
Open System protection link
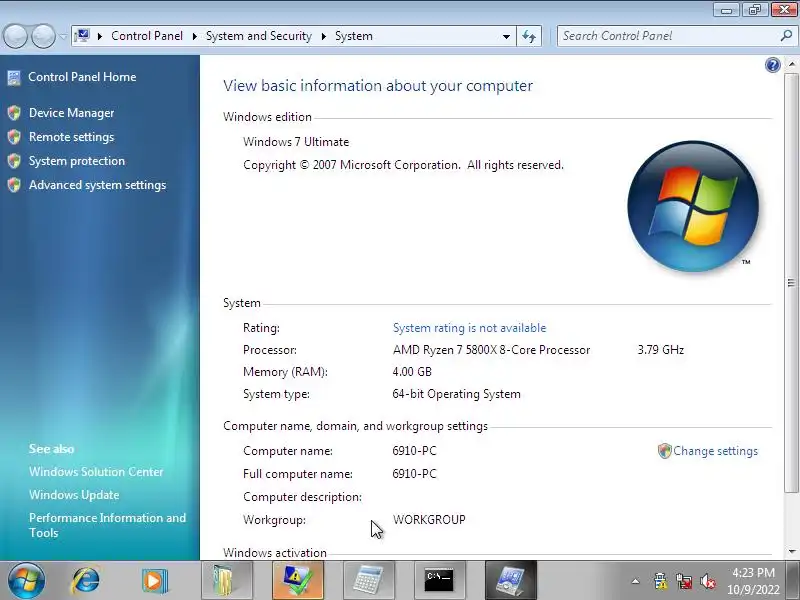pos(77,161)
